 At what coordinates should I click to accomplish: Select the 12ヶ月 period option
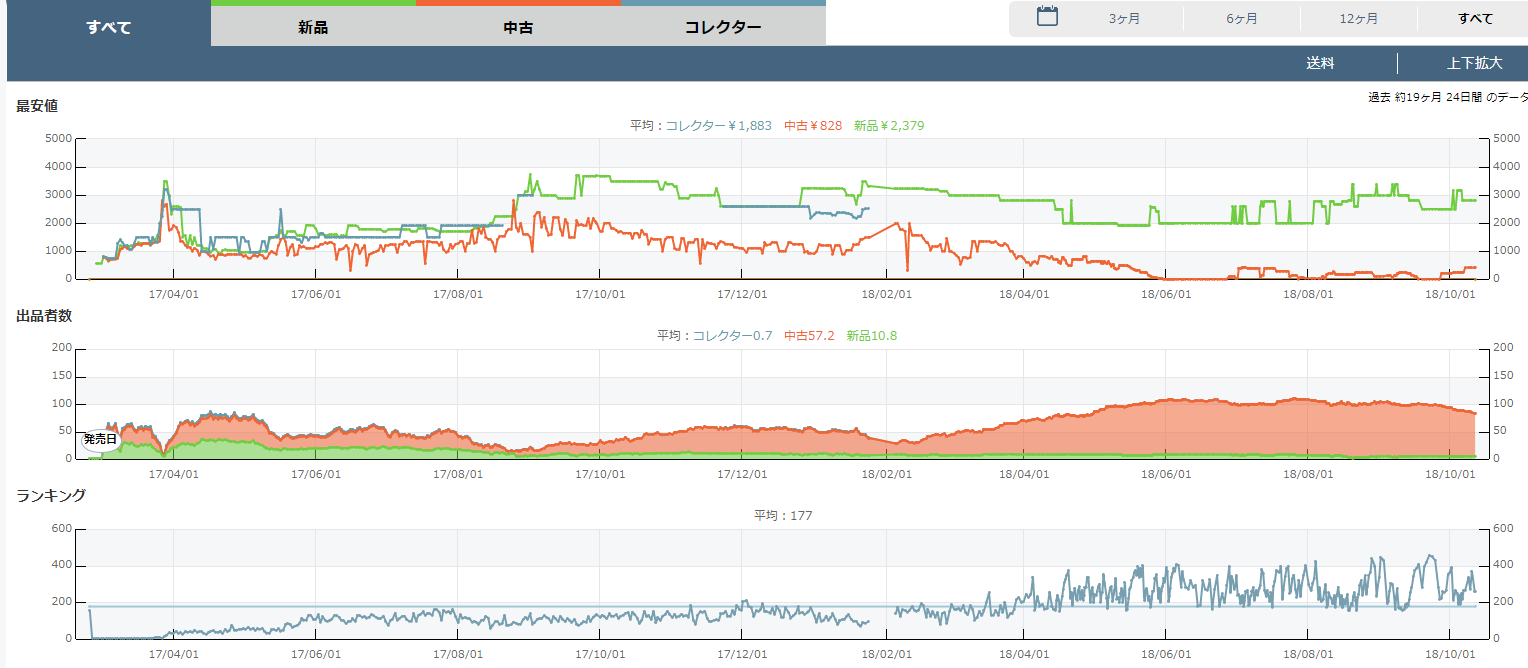click(1358, 19)
